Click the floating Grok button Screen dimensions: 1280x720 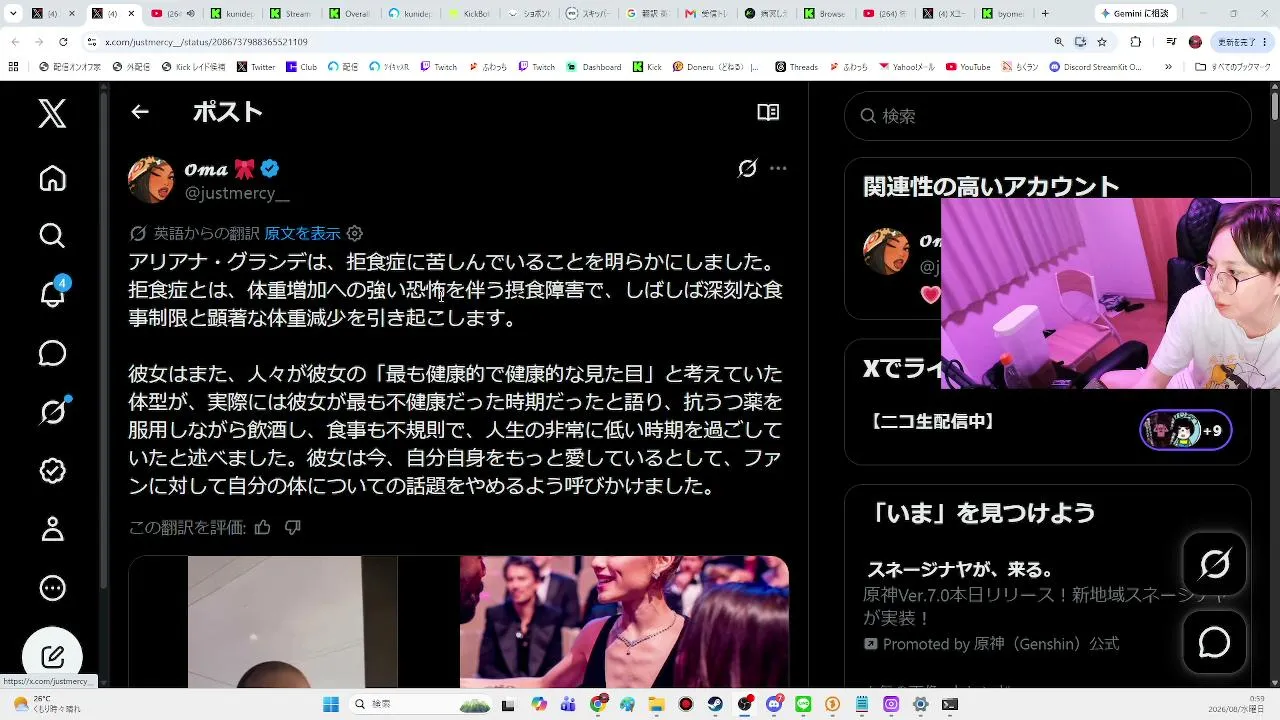tap(1214, 565)
